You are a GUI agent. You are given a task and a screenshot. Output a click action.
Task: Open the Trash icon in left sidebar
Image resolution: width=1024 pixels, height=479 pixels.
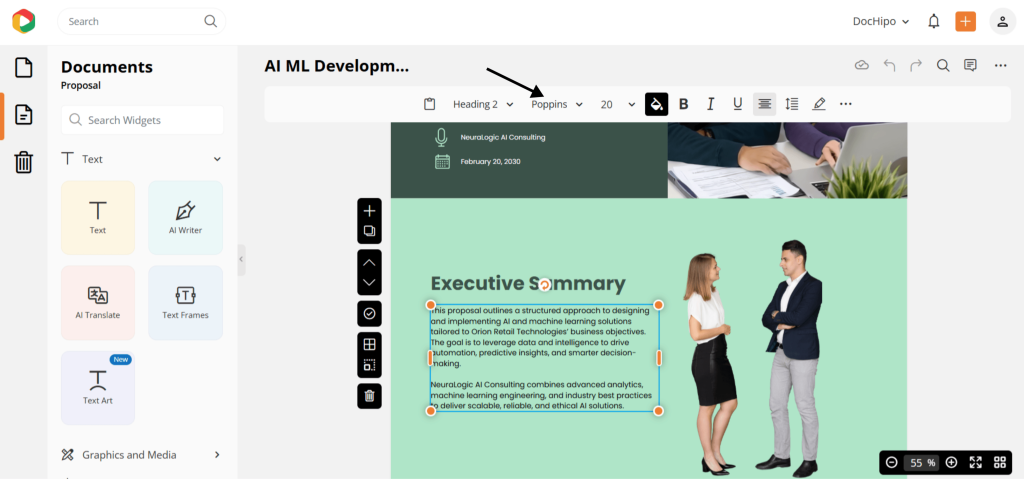24,161
